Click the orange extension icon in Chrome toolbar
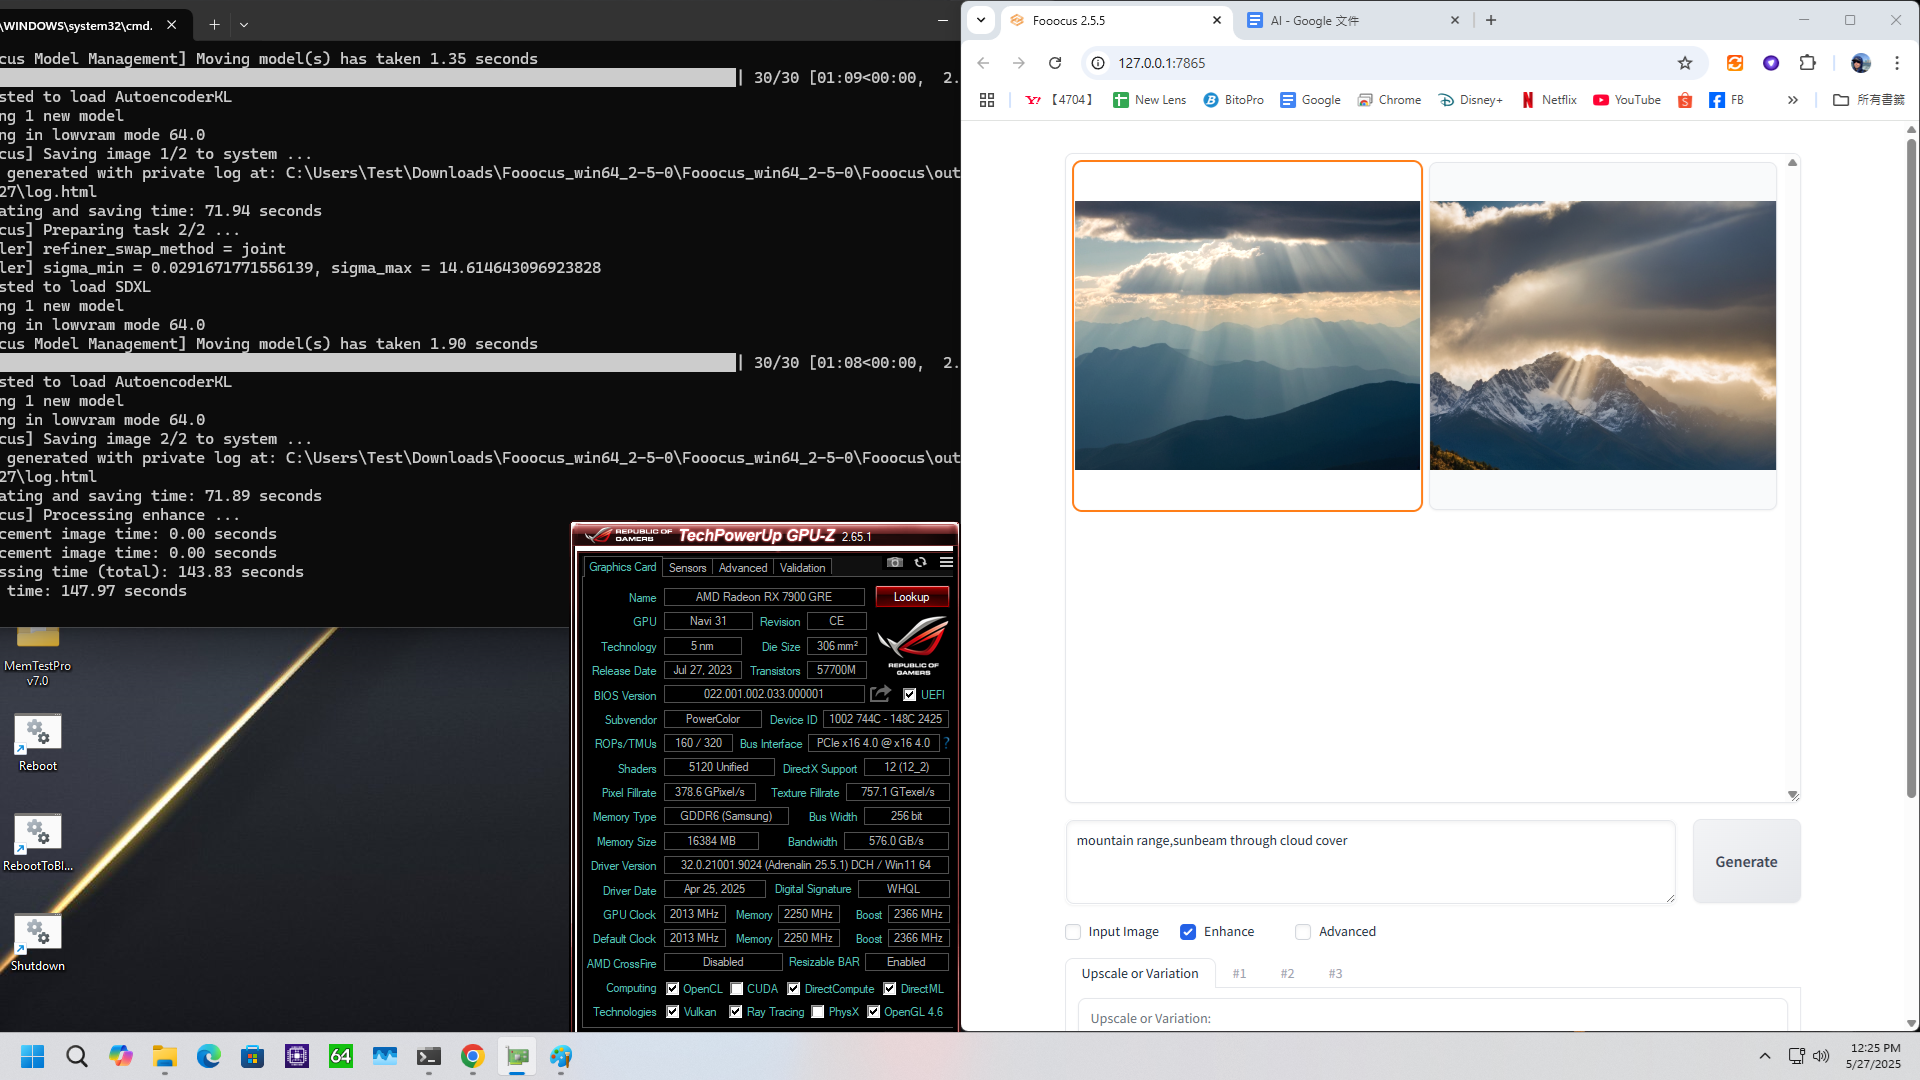 tap(1735, 63)
